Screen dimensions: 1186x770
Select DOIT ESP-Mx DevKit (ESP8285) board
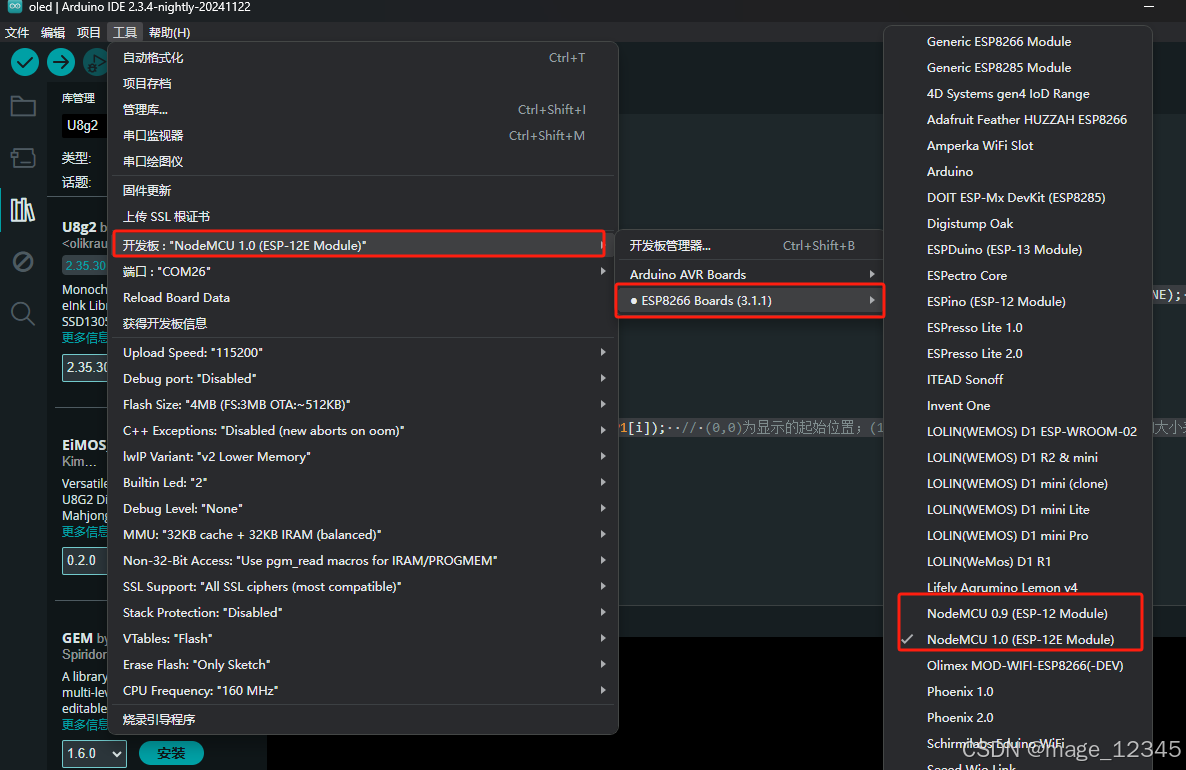1017,197
